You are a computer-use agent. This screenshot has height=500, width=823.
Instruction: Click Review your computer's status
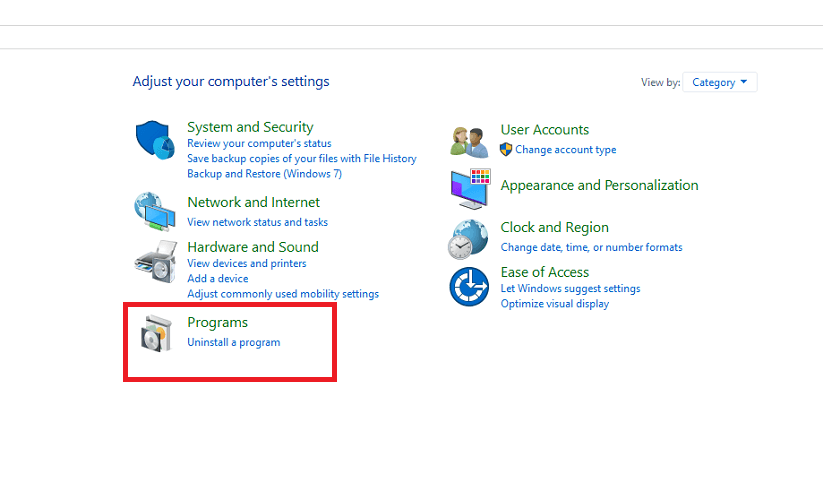pos(259,143)
